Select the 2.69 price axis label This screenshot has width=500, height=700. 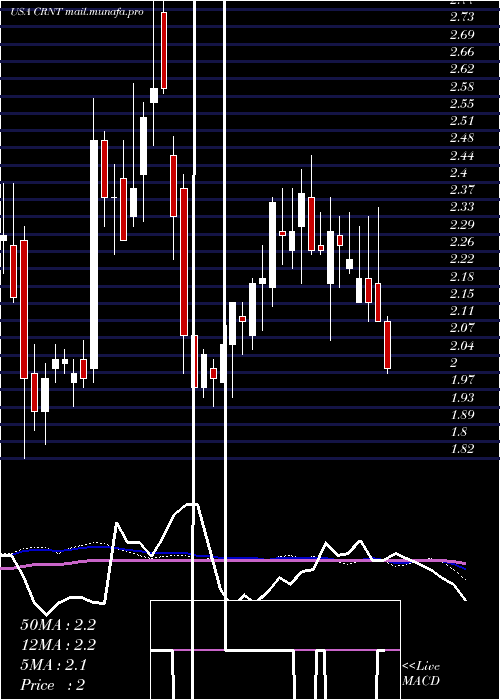click(462, 34)
